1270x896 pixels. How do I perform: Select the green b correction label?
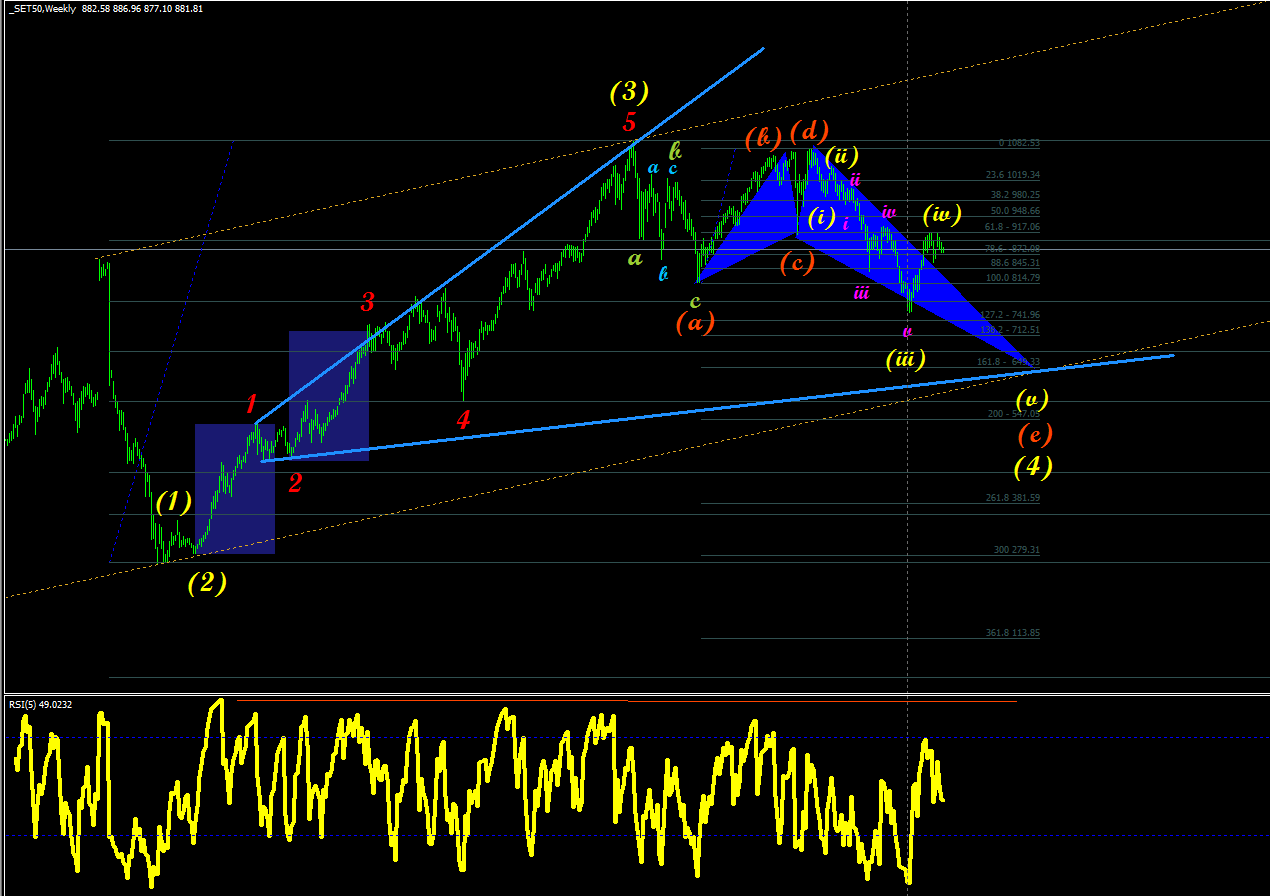[x=675, y=151]
